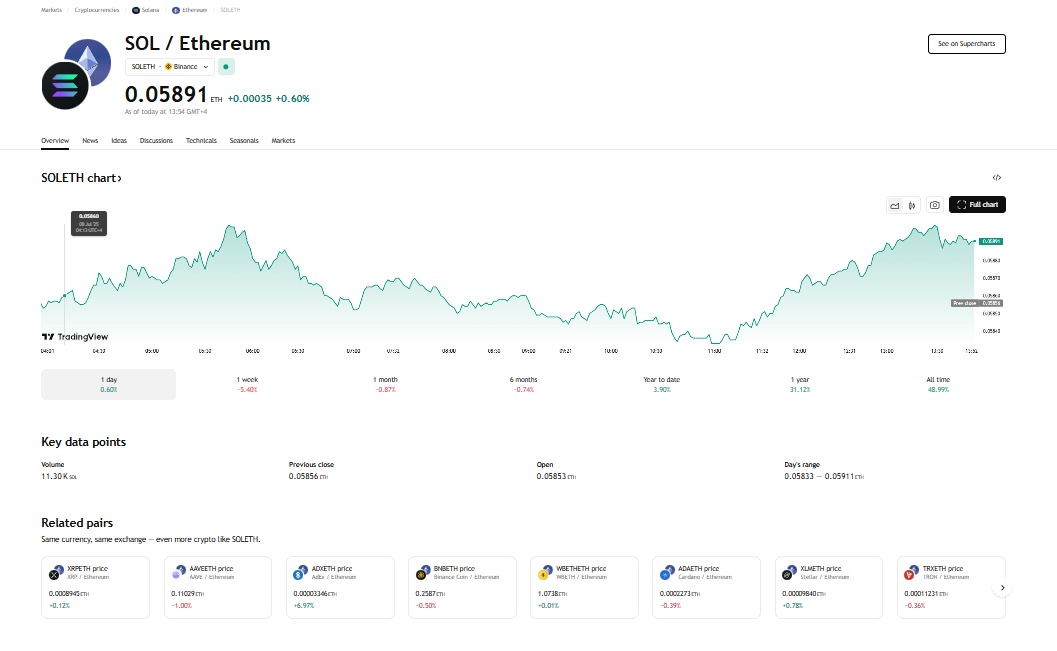Viewport: 1057px width, 651px height.
Task: Open the XRPETH price card
Action: point(95,587)
